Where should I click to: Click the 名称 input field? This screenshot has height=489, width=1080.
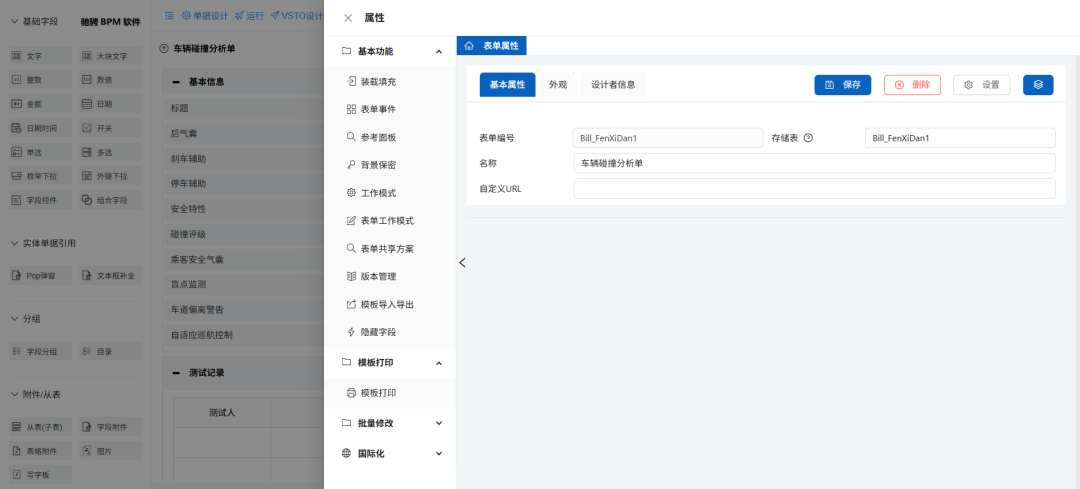814,163
